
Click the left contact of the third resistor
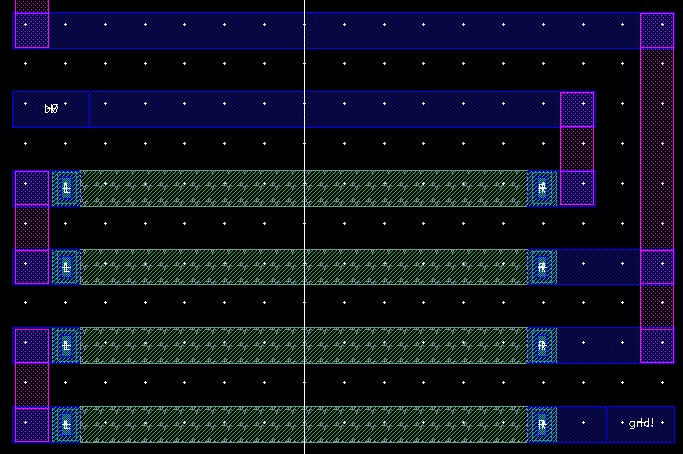[x=66, y=346]
